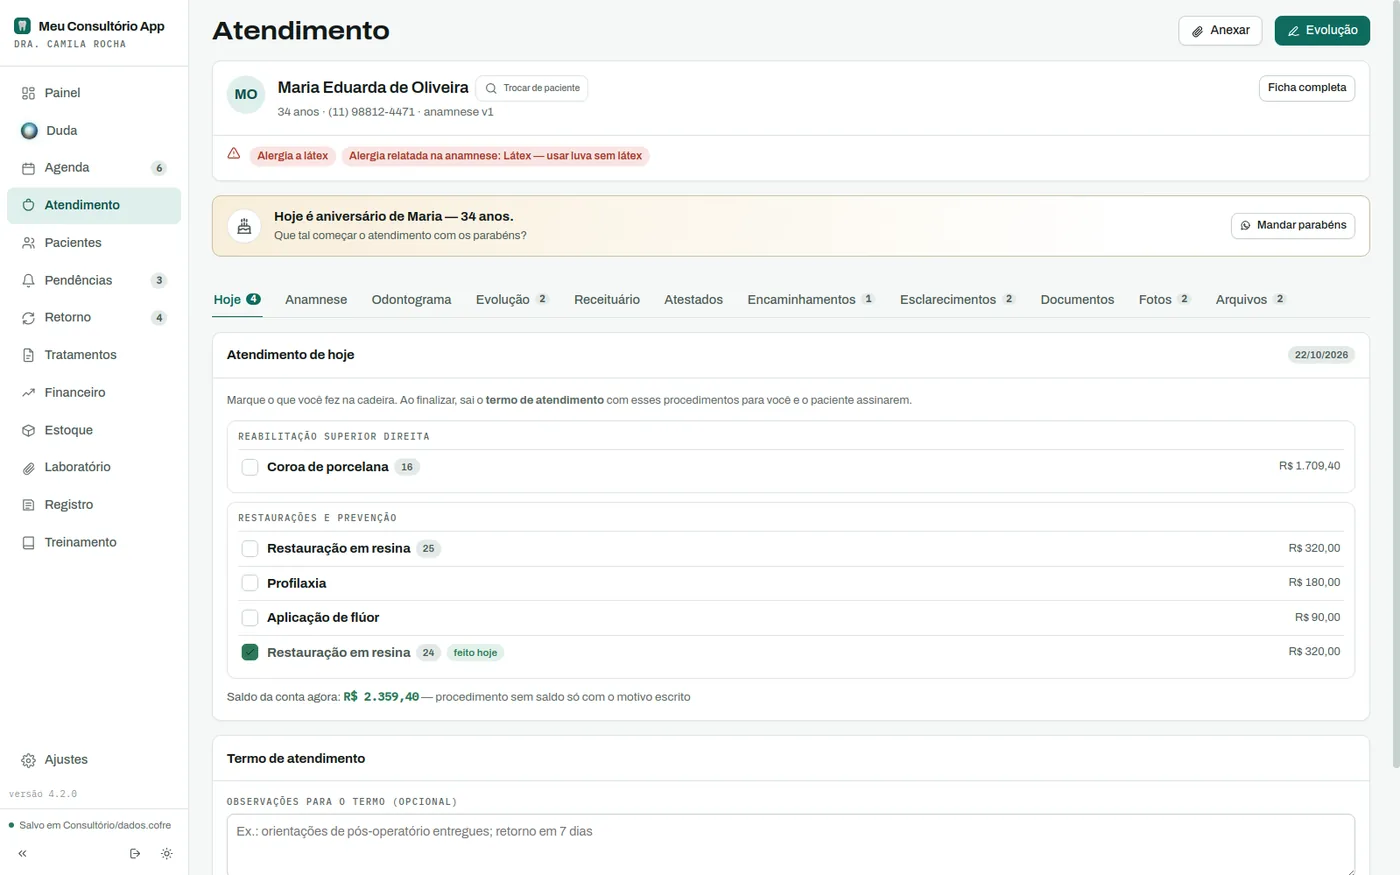Click Profilaxia price R$ 180,00
Image resolution: width=1400 pixels, height=875 pixels.
point(1314,582)
